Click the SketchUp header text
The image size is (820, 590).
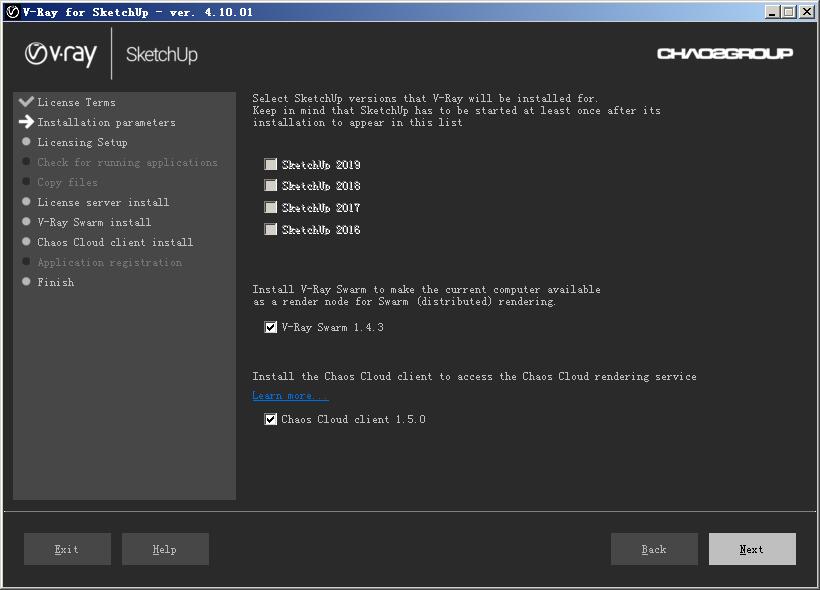tap(162, 54)
